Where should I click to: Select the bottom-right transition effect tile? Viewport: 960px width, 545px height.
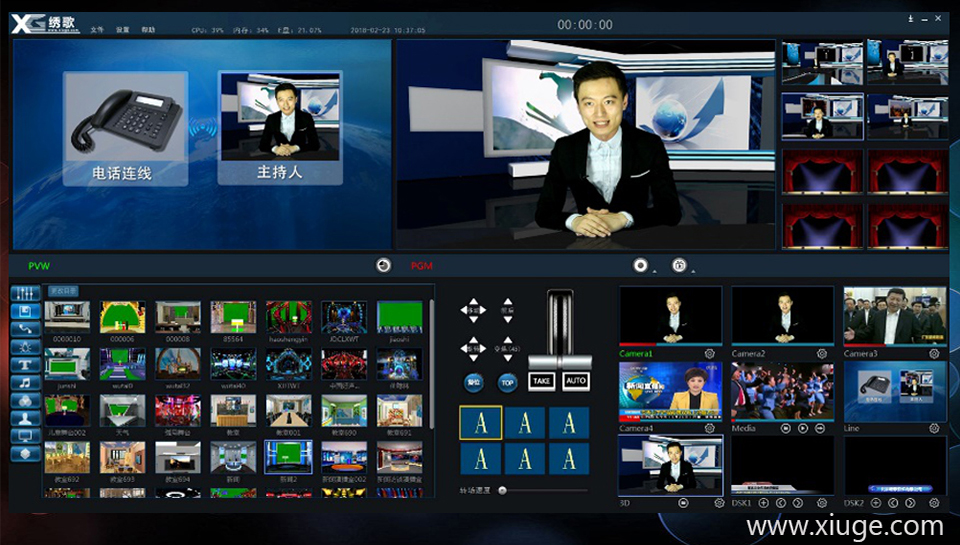click(569, 459)
